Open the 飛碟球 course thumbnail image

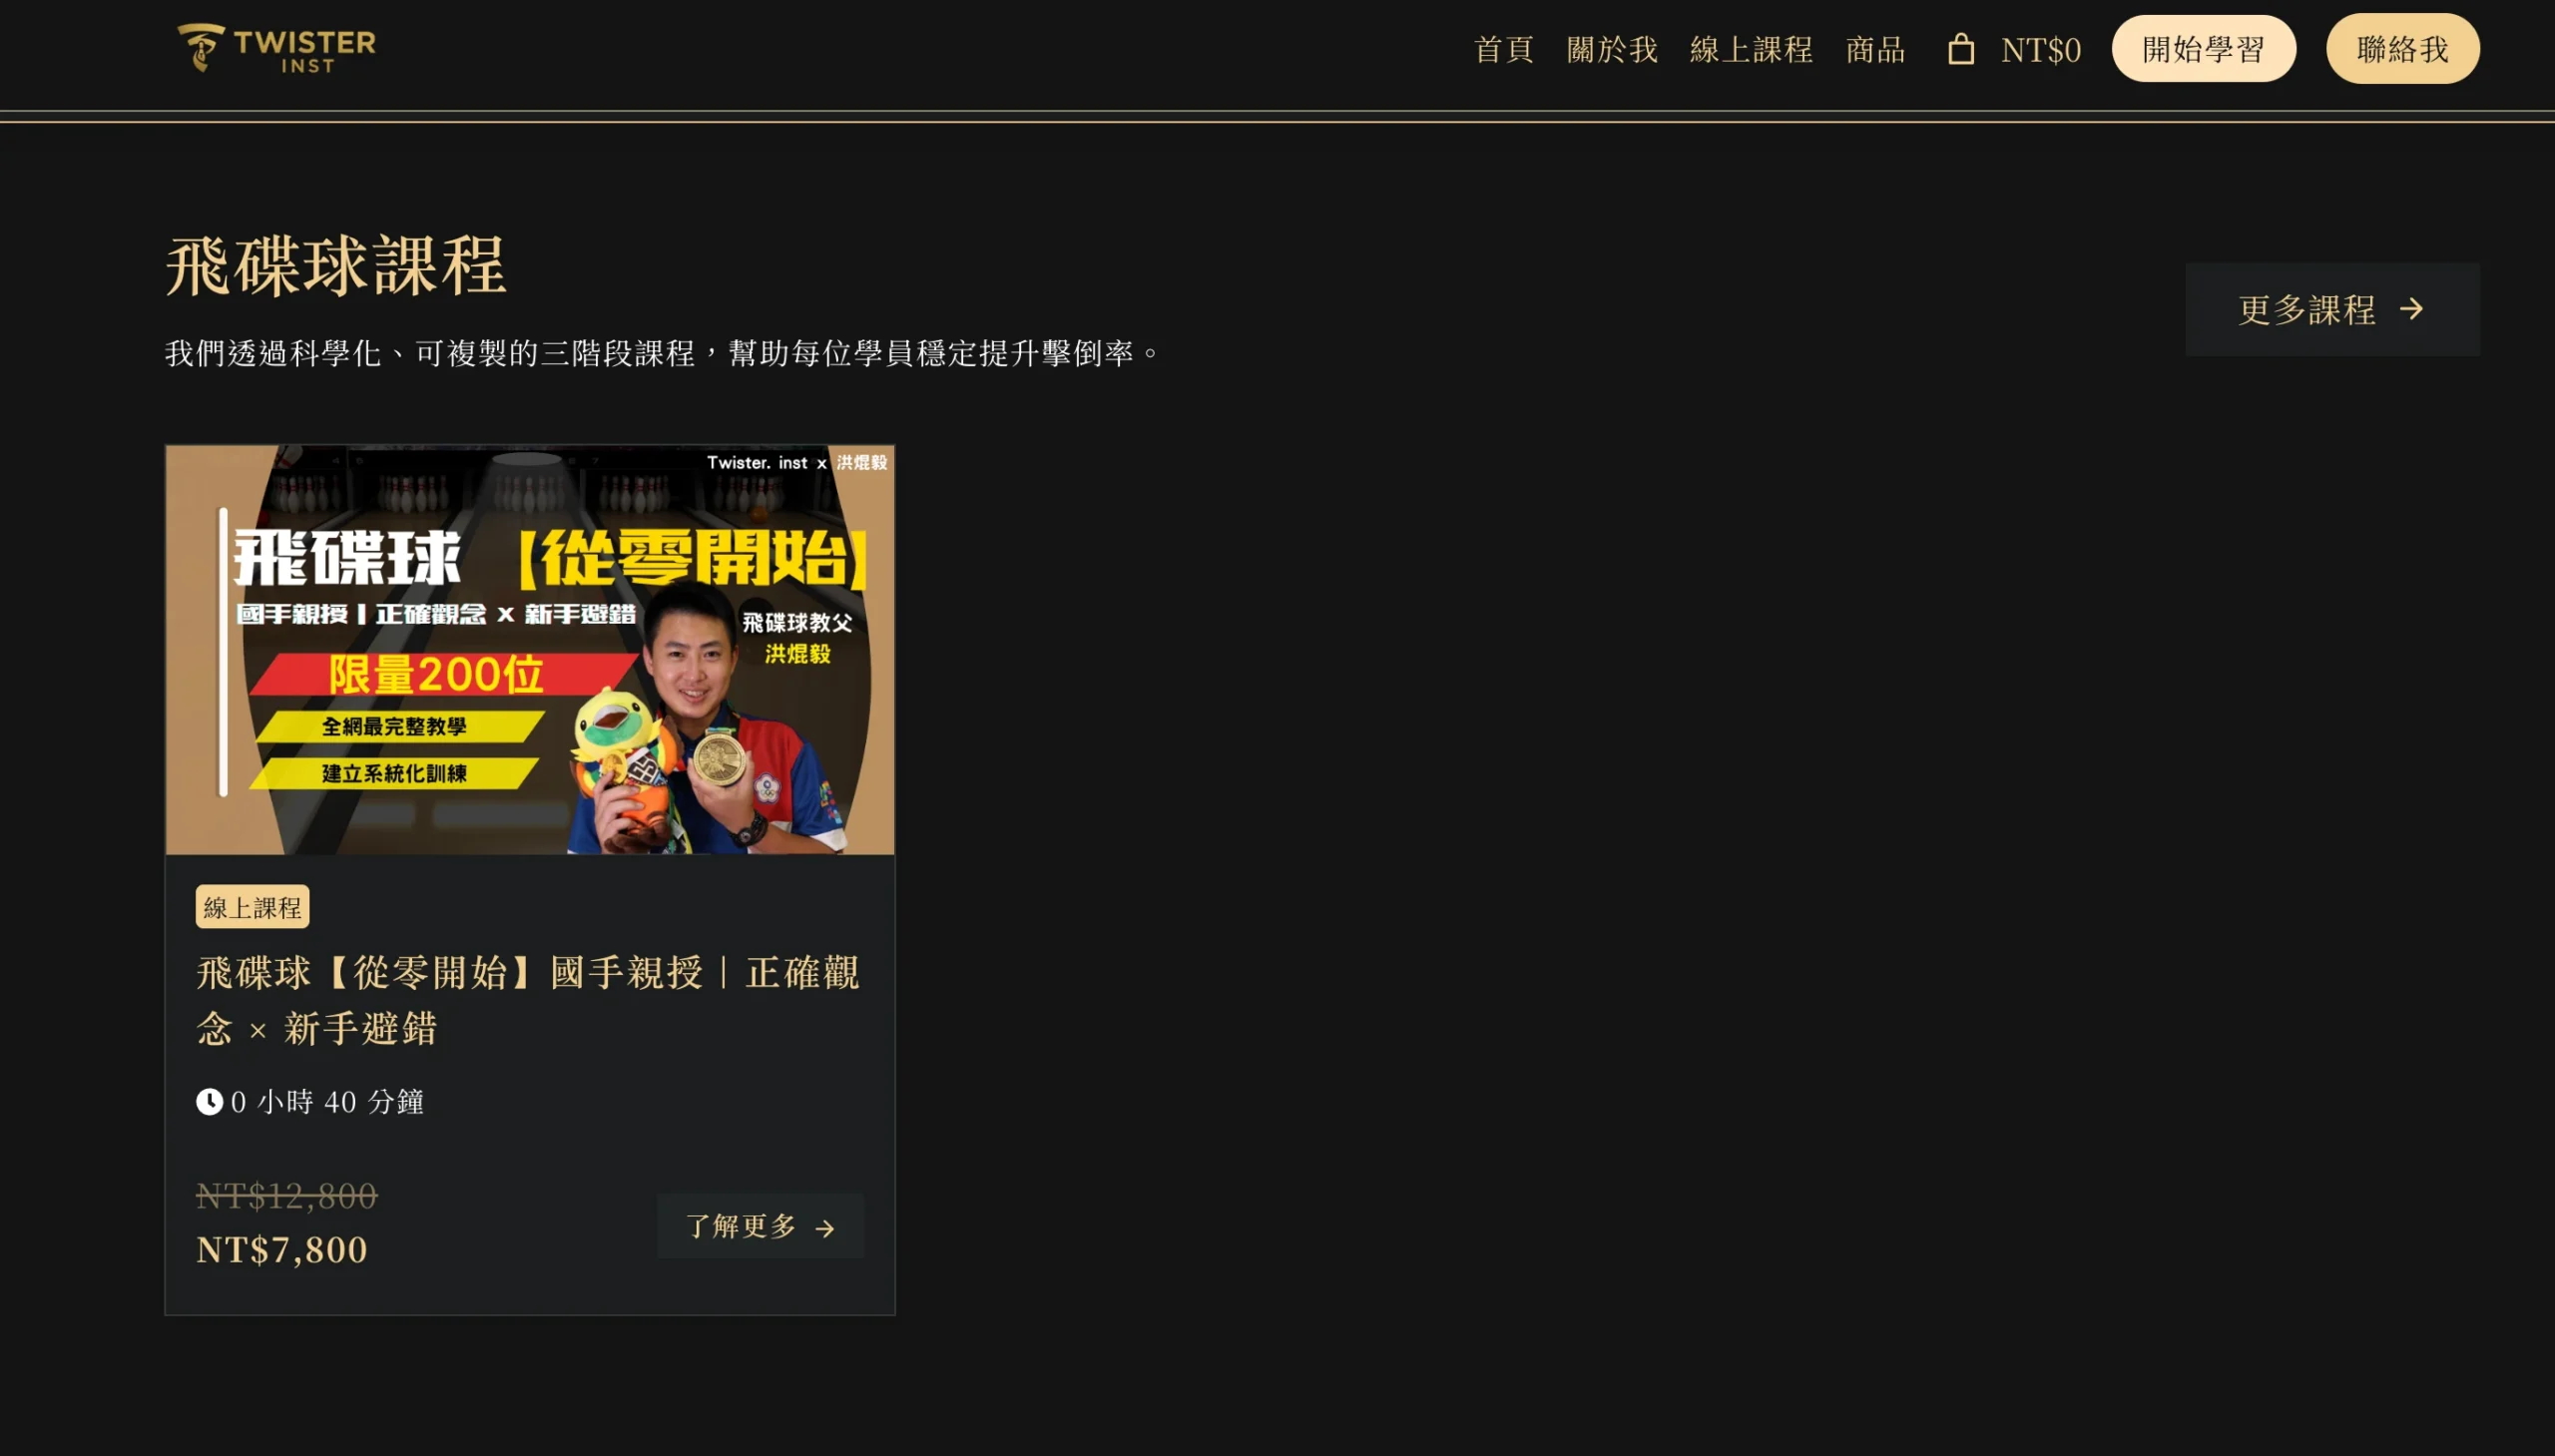tap(530, 650)
